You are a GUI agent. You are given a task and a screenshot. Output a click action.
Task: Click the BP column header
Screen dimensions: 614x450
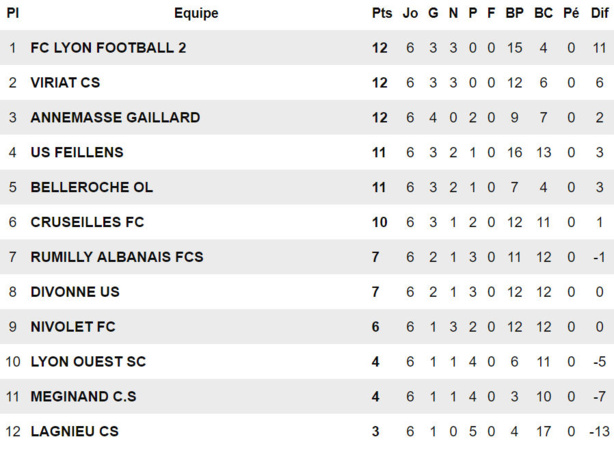pyautogui.click(x=515, y=13)
